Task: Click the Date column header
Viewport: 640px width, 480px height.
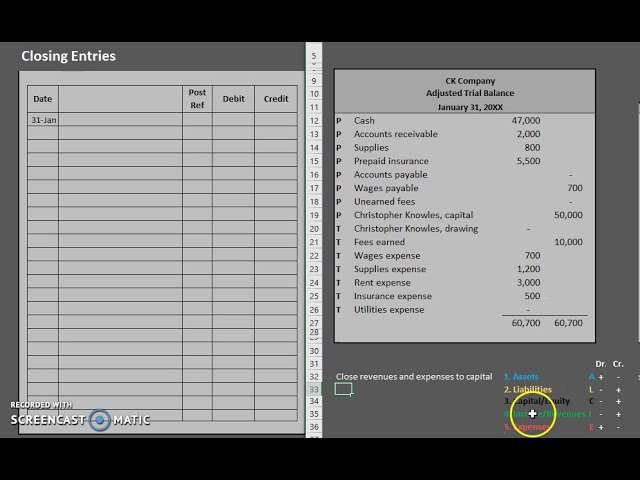Action: pyautogui.click(x=43, y=99)
